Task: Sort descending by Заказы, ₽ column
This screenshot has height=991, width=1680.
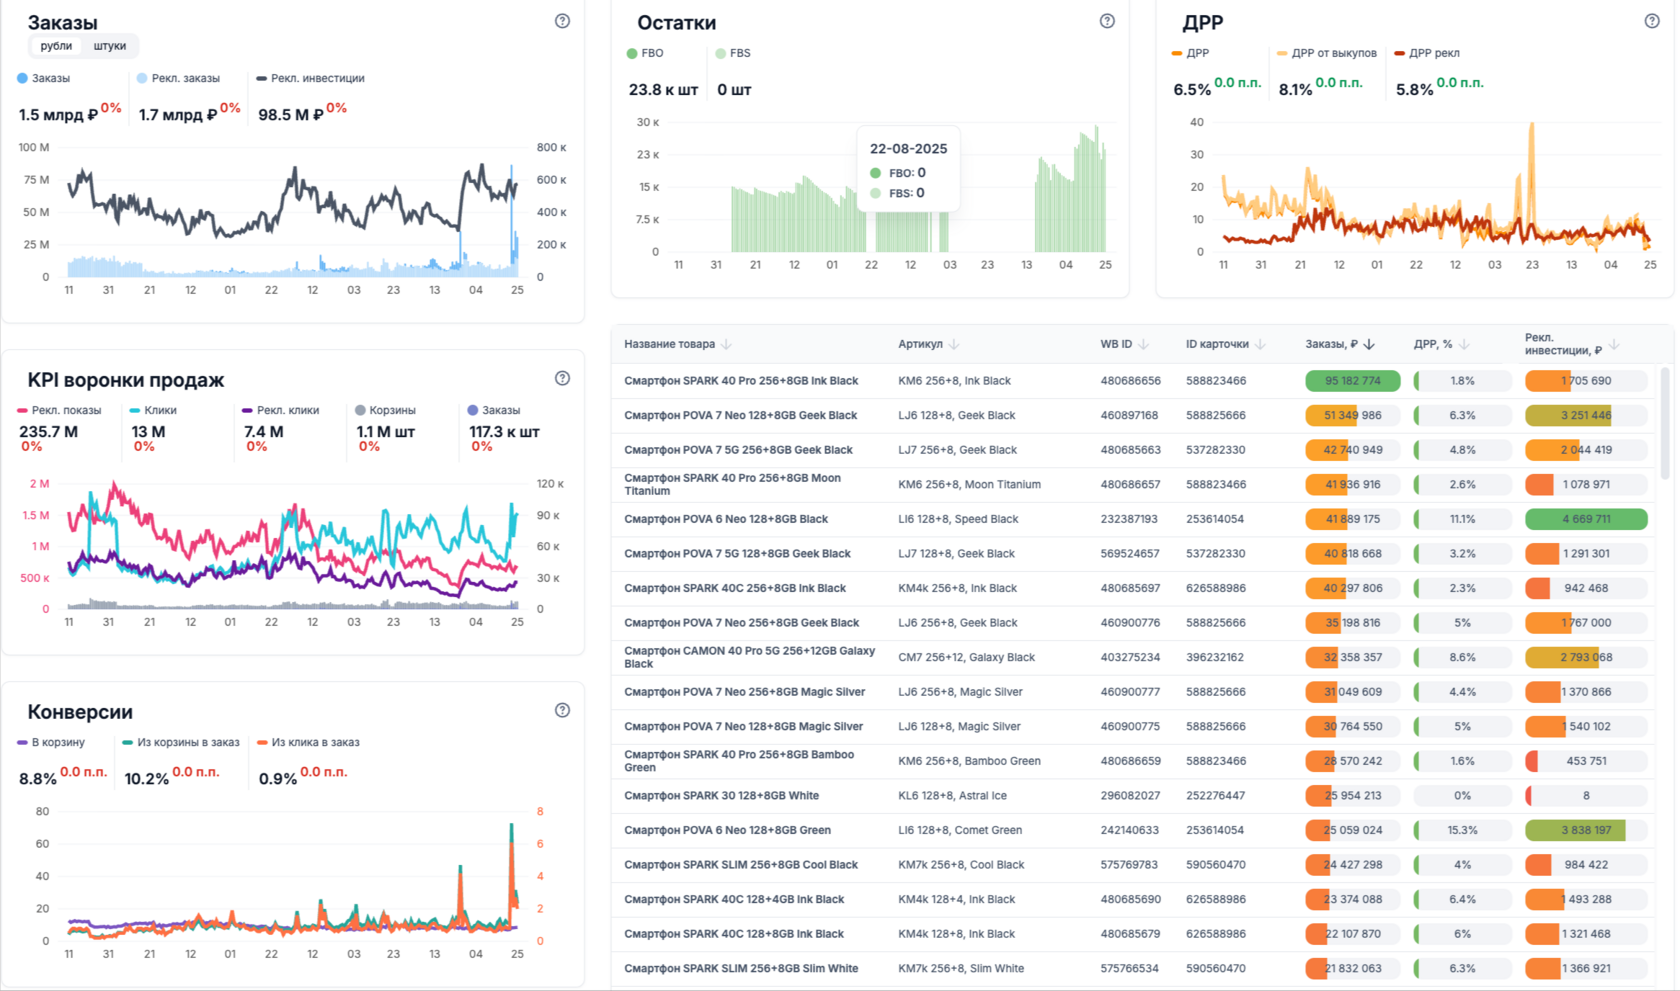Action: [1369, 344]
